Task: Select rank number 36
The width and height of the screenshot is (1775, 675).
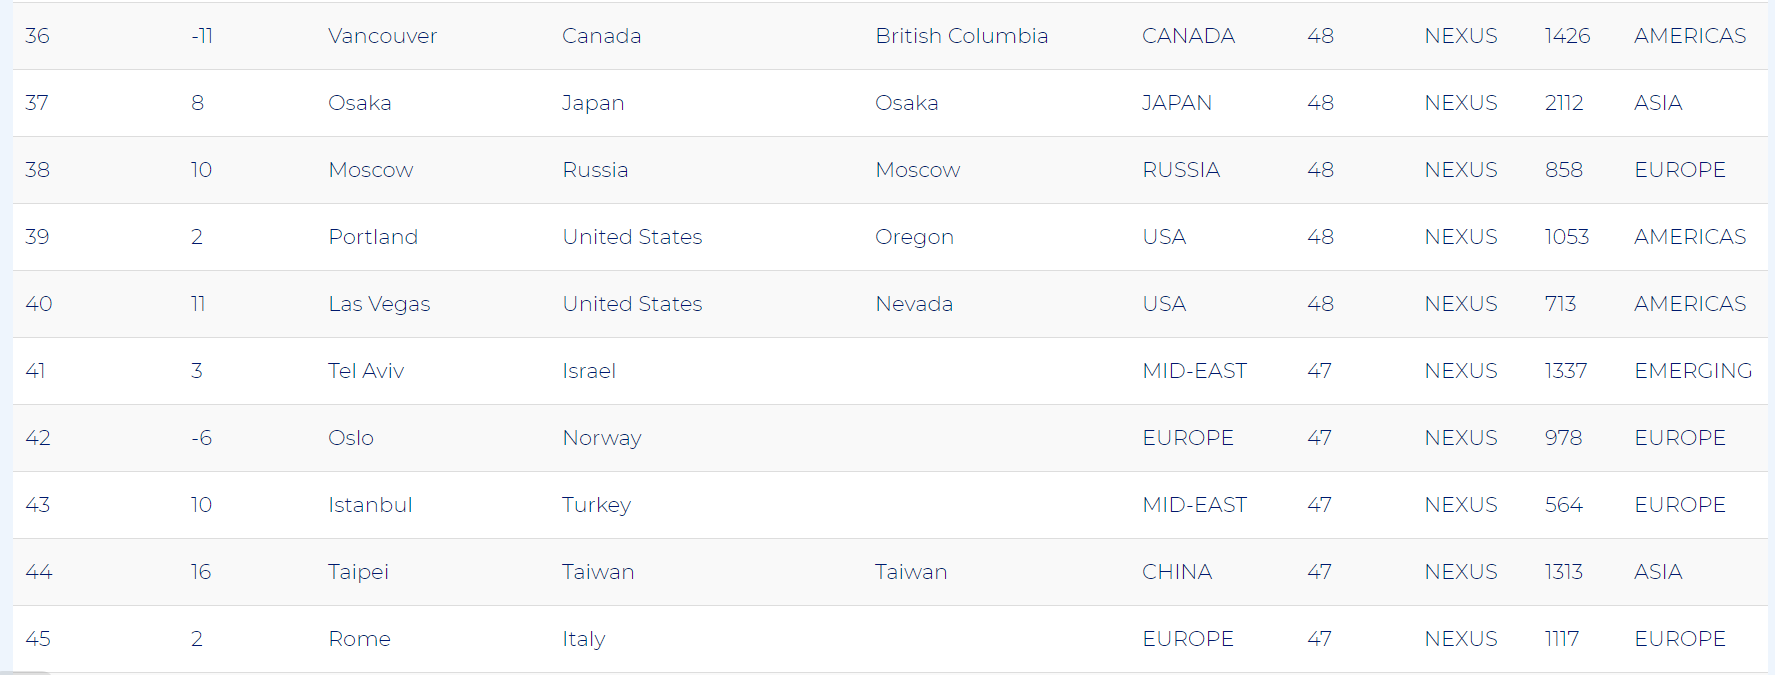Action: pyautogui.click(x=37, y=36)
